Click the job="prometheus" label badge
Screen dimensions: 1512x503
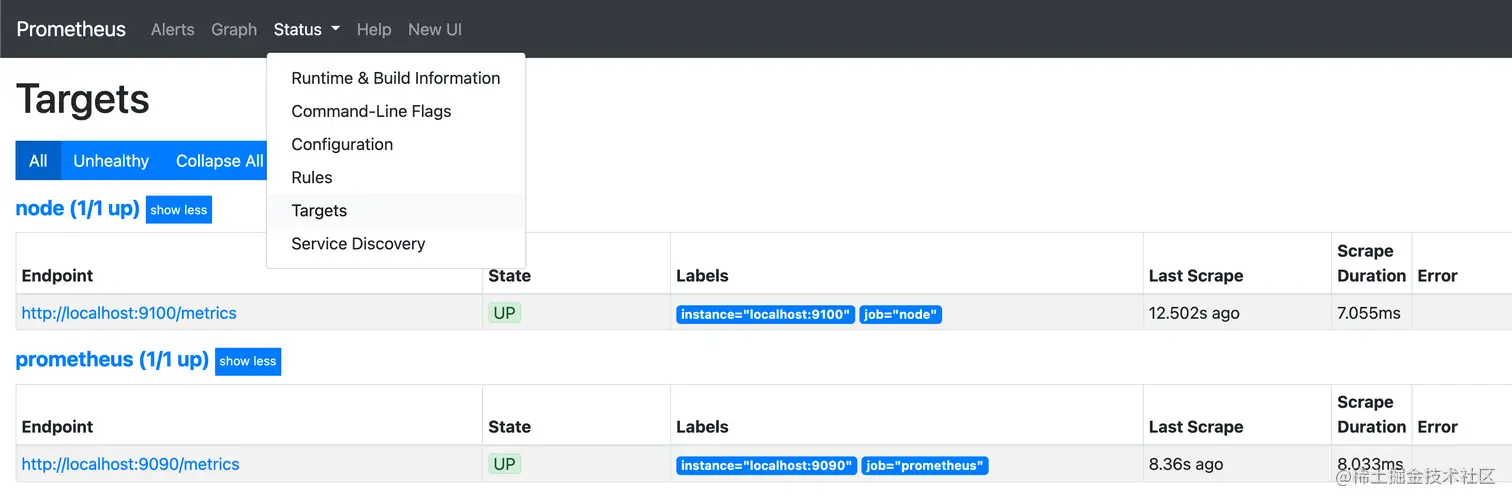coord(925,465)
